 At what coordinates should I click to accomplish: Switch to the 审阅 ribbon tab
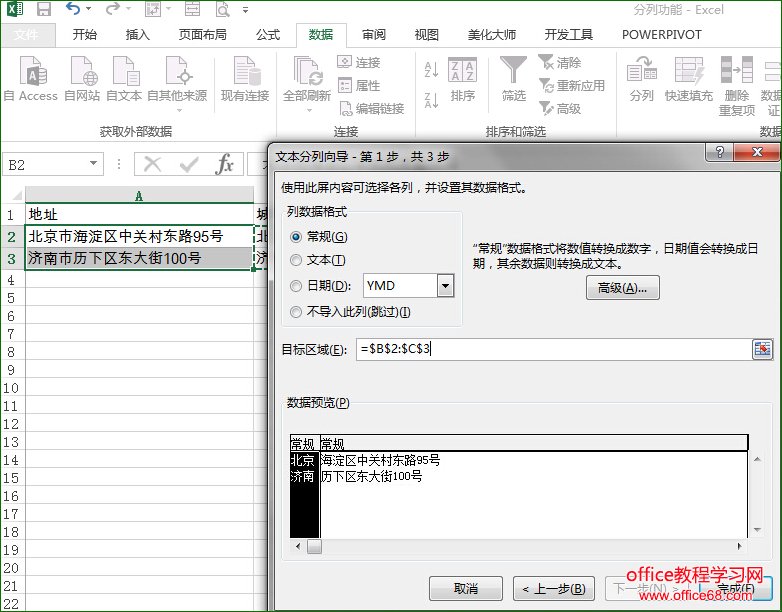pos(374,34)
